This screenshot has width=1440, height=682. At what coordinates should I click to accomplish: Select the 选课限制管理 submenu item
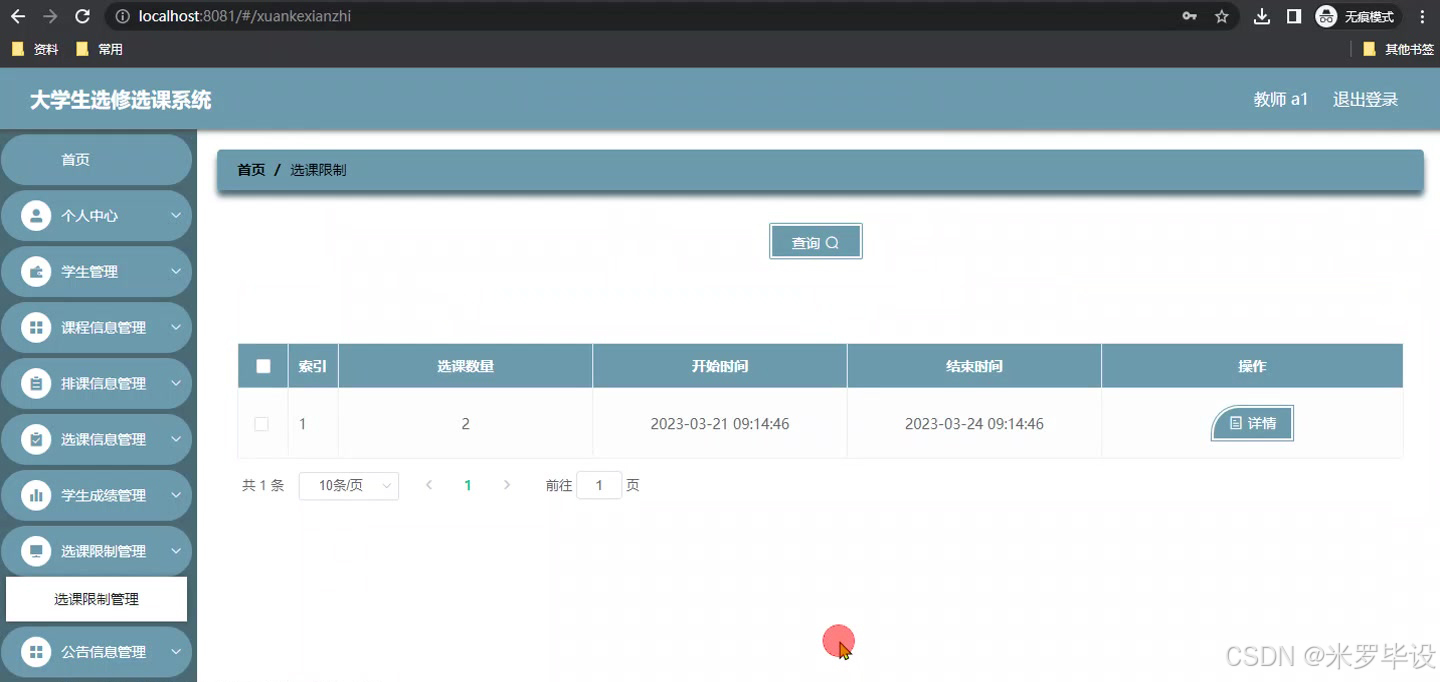(x=96, y=599)
